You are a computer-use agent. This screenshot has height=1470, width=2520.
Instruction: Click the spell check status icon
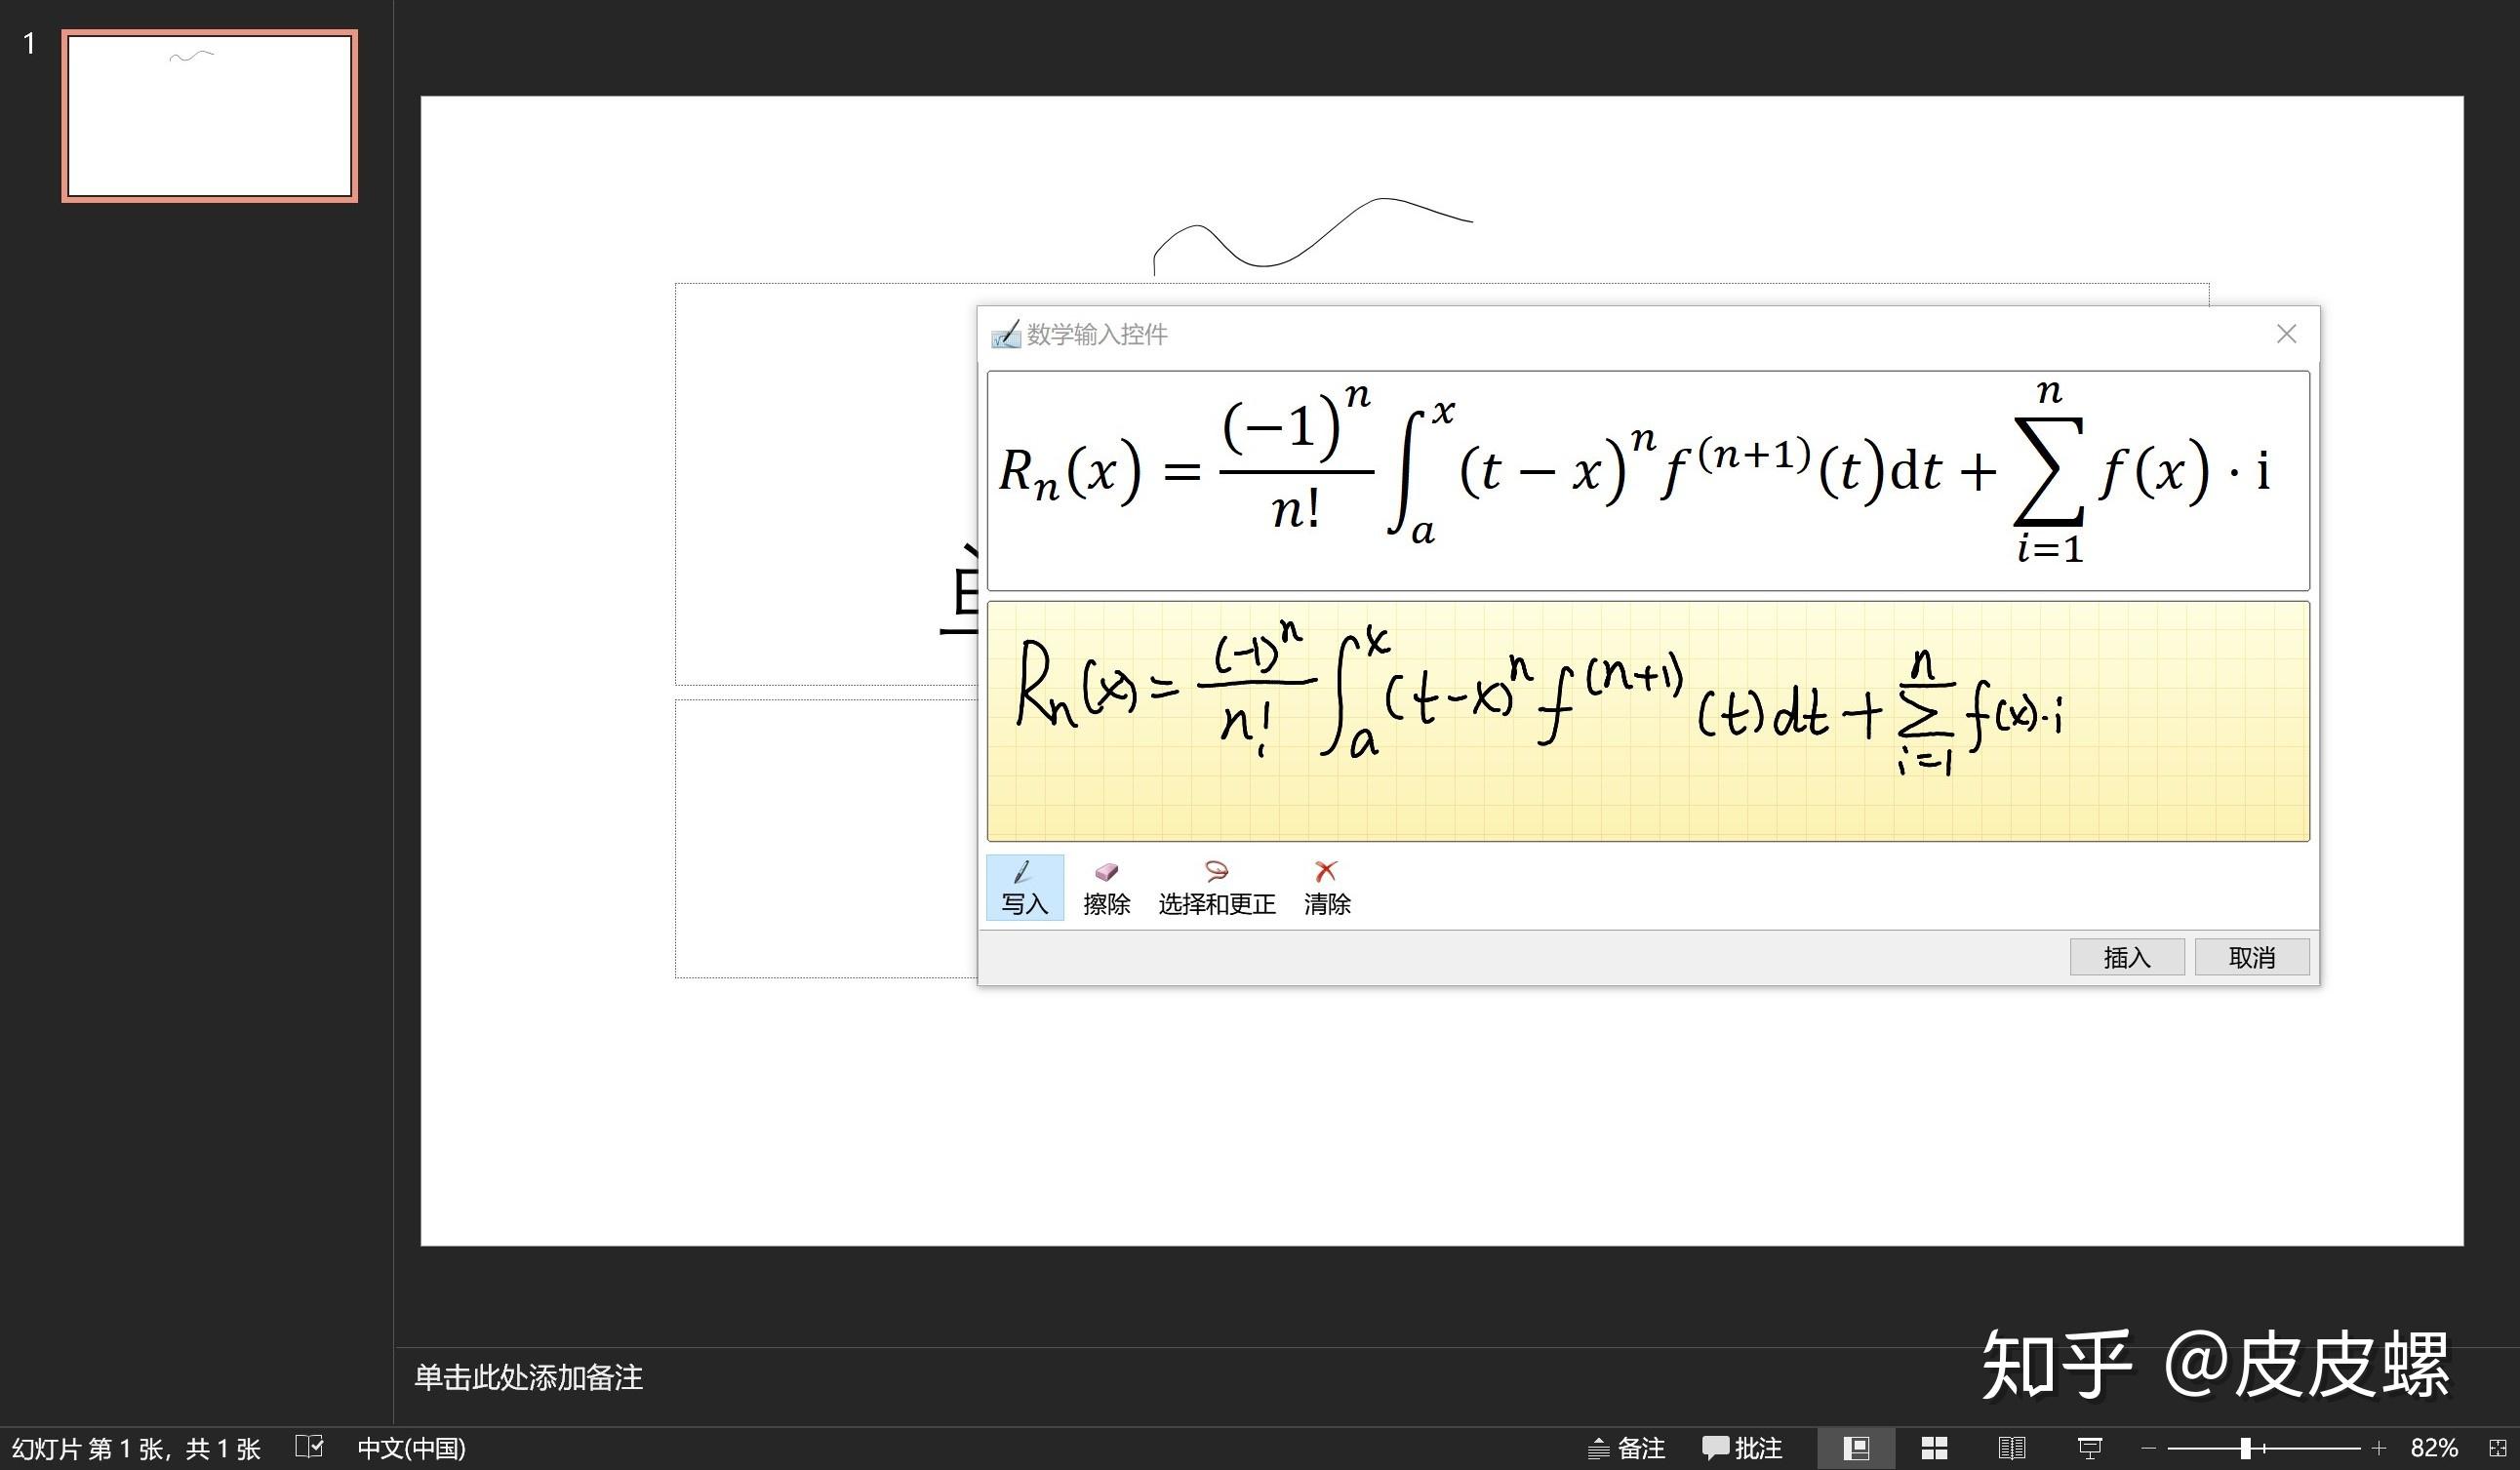309,1446
